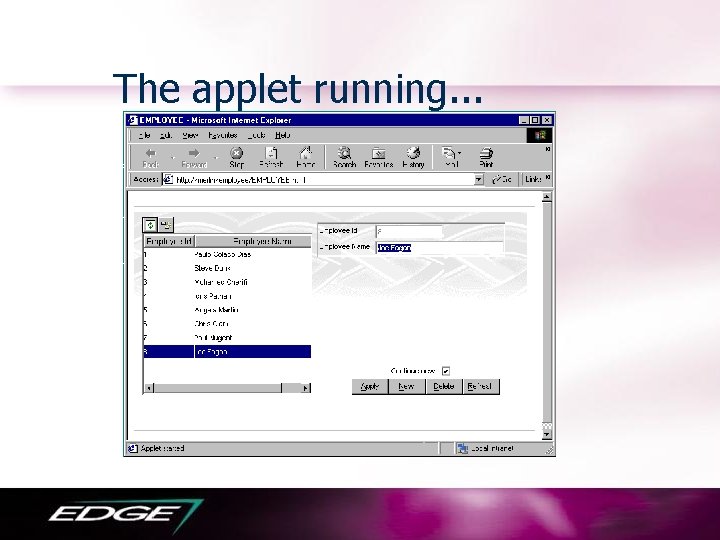Select highlighted row 8 in the table
The width and height of the screenshot is (720, 540).
pos(227,352)
